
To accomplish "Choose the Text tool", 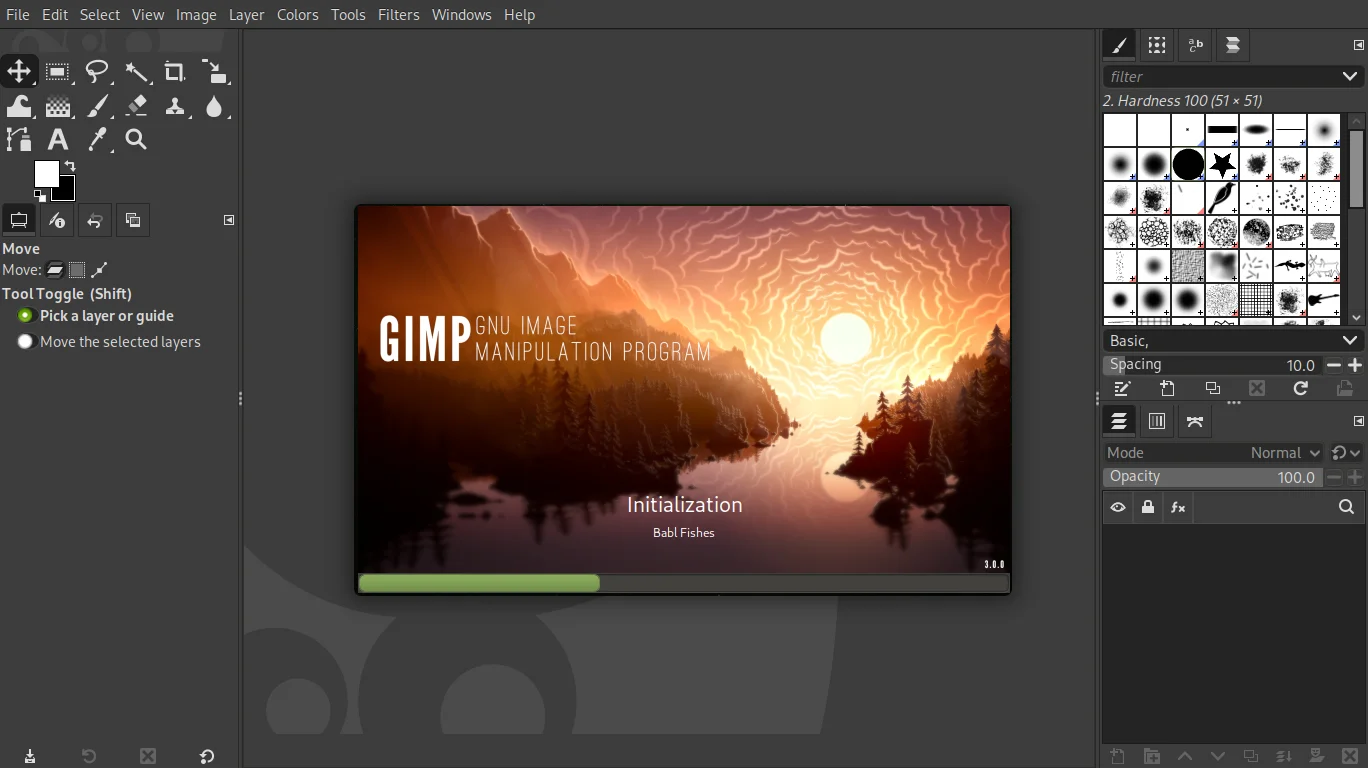I will click(x=58, y=140).
